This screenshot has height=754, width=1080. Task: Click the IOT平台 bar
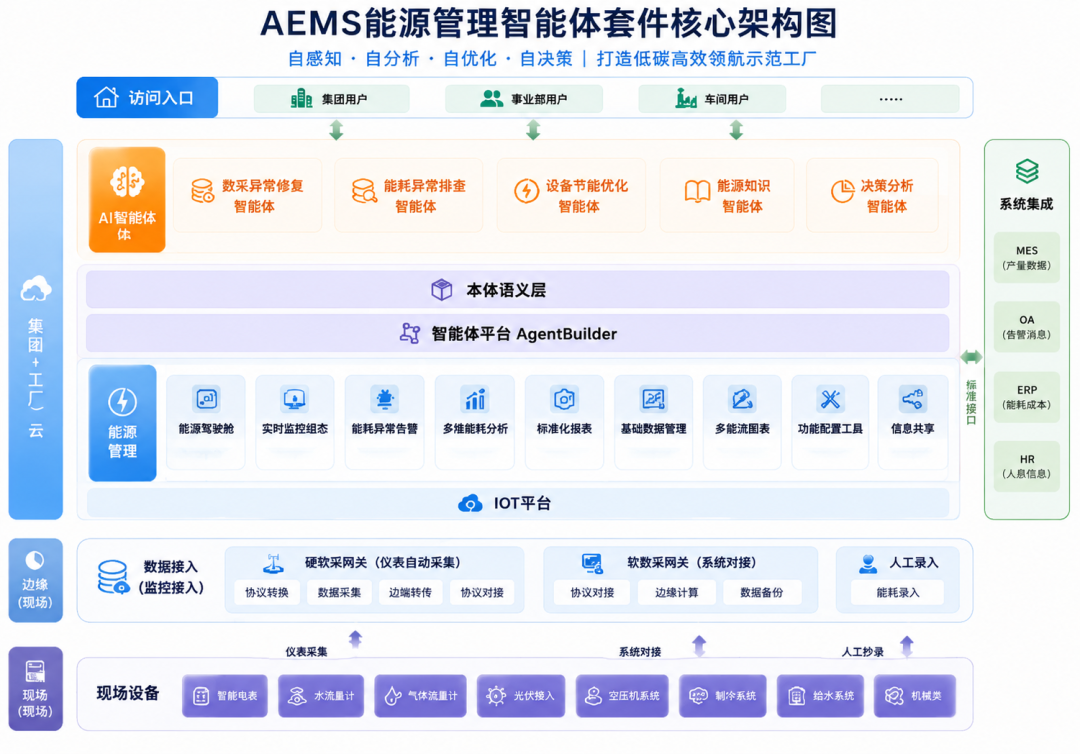[517, 503]
